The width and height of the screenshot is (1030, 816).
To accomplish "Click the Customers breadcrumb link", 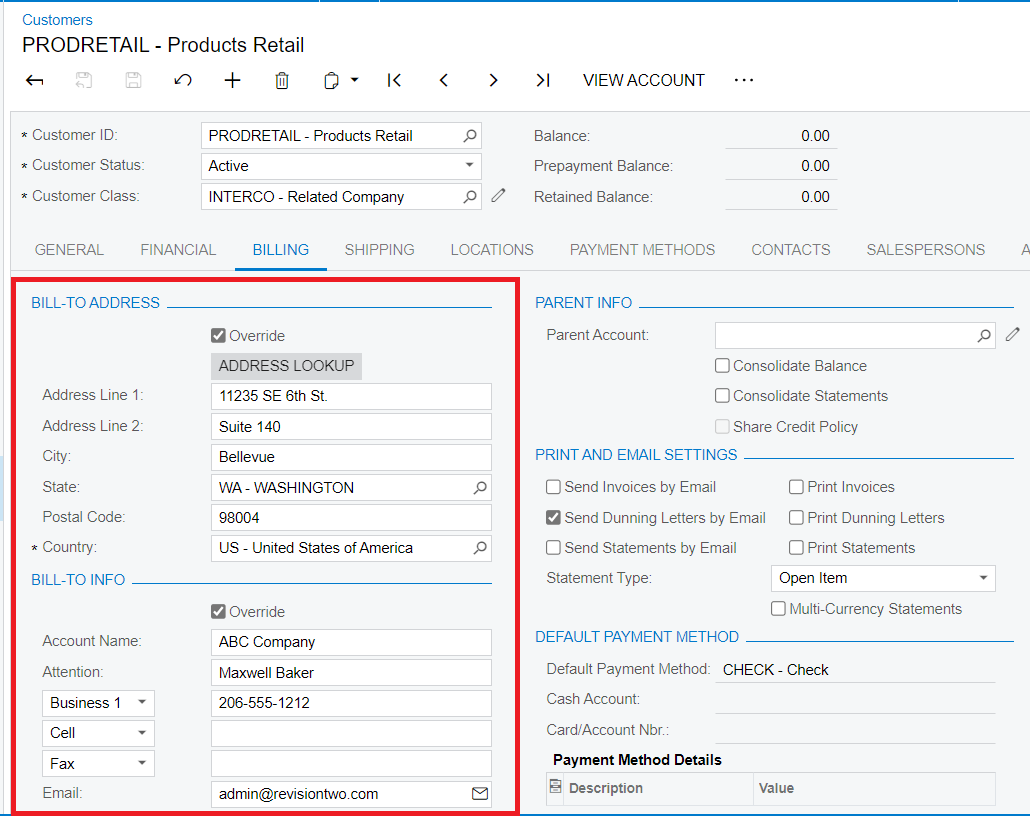I will [57, 20].
